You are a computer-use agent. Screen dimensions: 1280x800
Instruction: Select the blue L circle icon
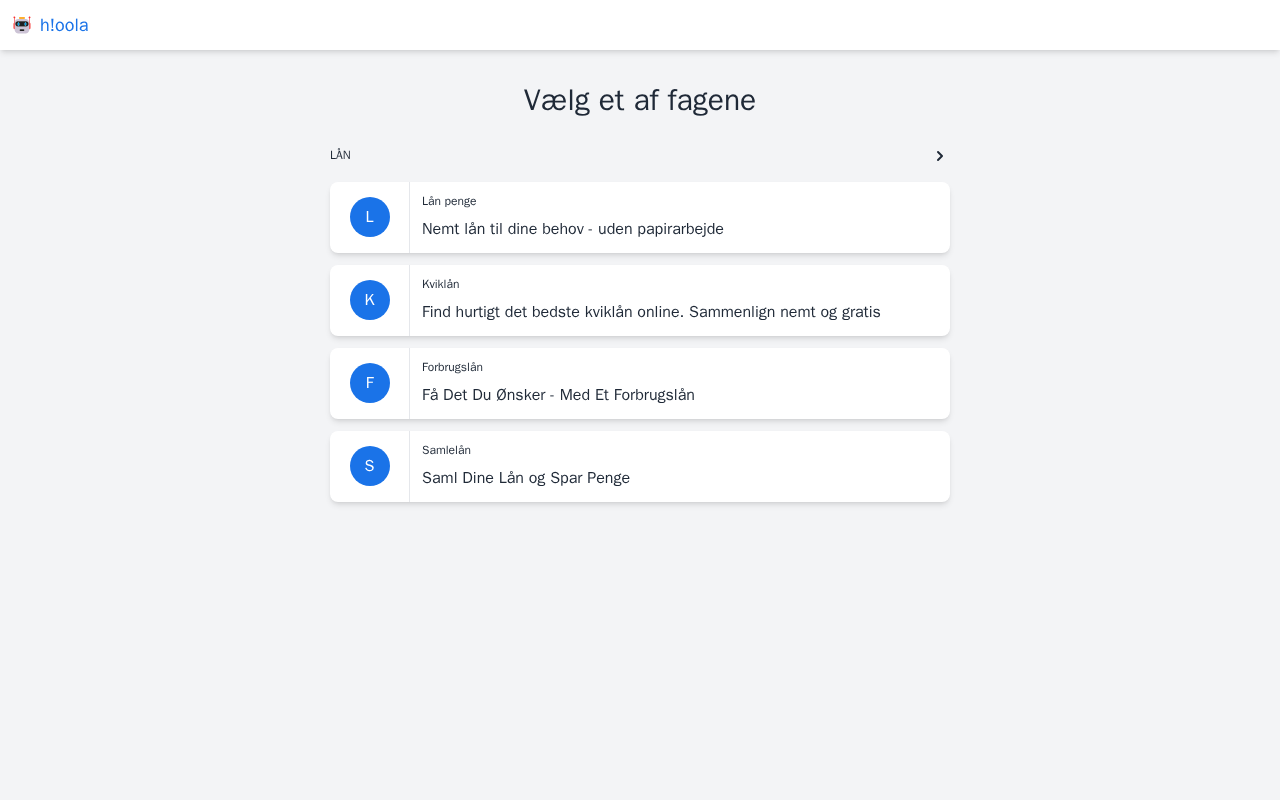(370, 217)
